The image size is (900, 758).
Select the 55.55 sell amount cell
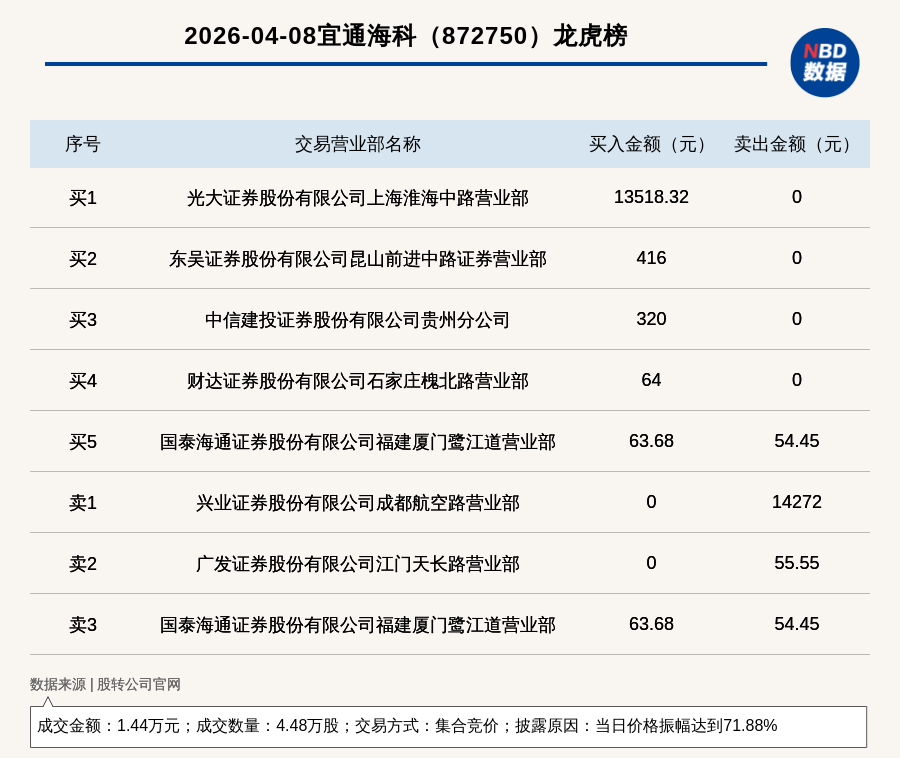click(796, 563)
